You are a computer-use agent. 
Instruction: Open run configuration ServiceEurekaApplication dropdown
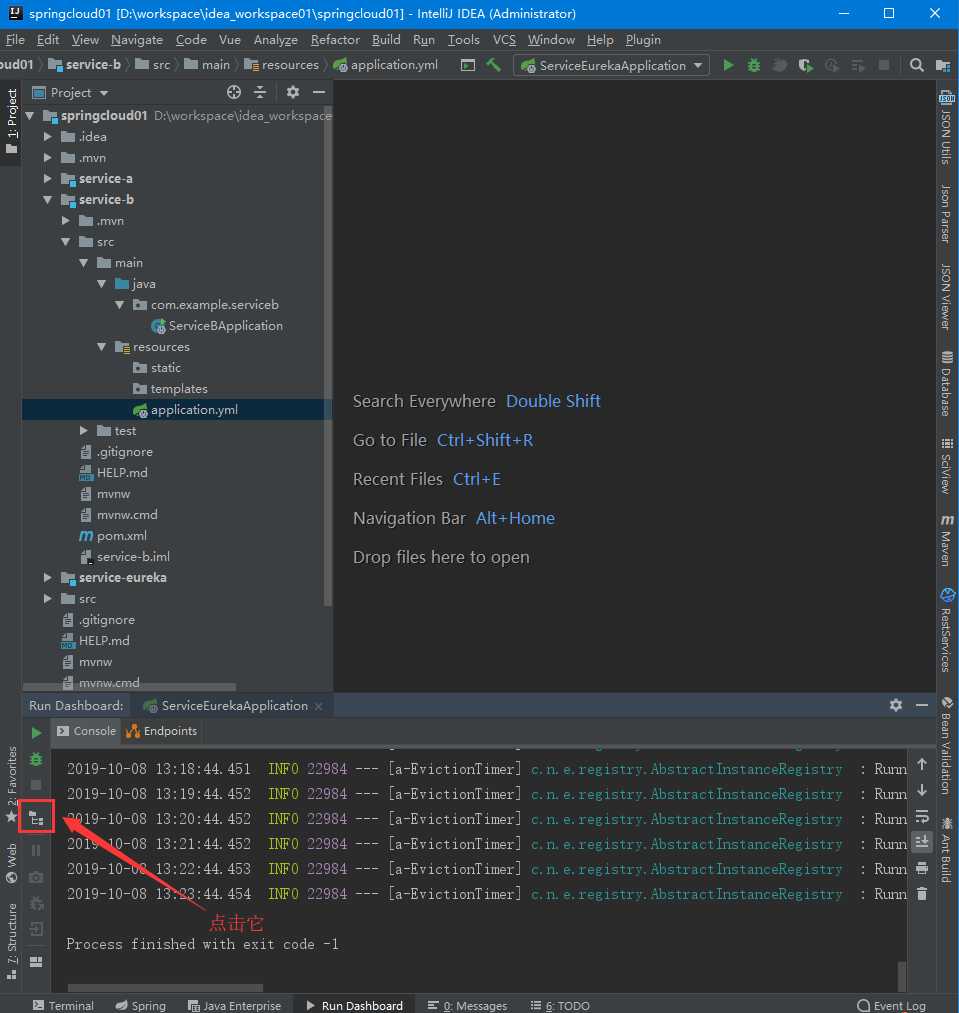tap(611, 65)
